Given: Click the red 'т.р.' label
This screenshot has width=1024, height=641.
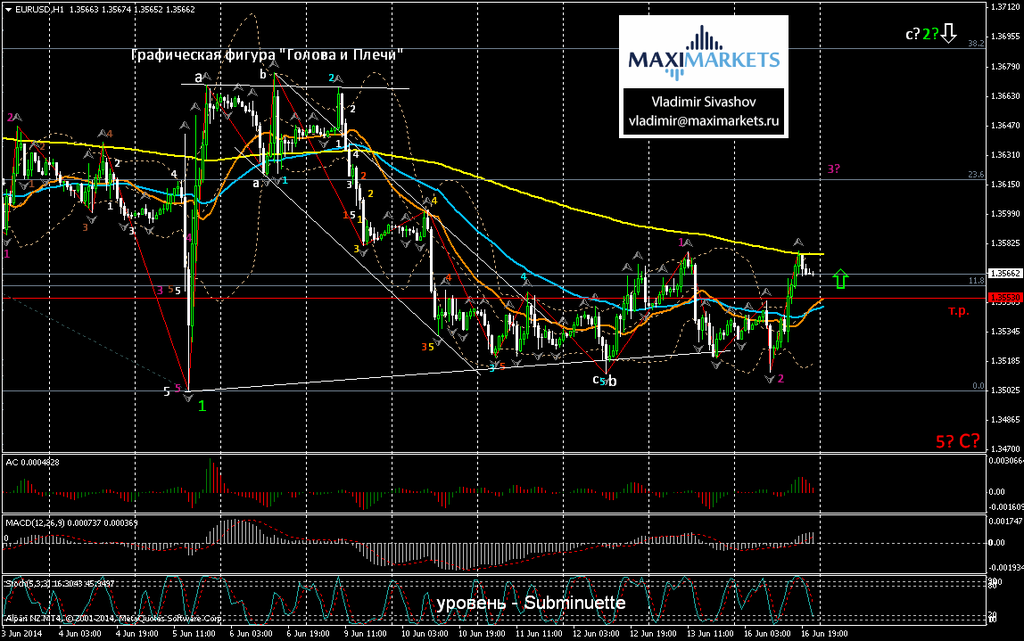Looking at the screenshot, I should coord(959,311).
